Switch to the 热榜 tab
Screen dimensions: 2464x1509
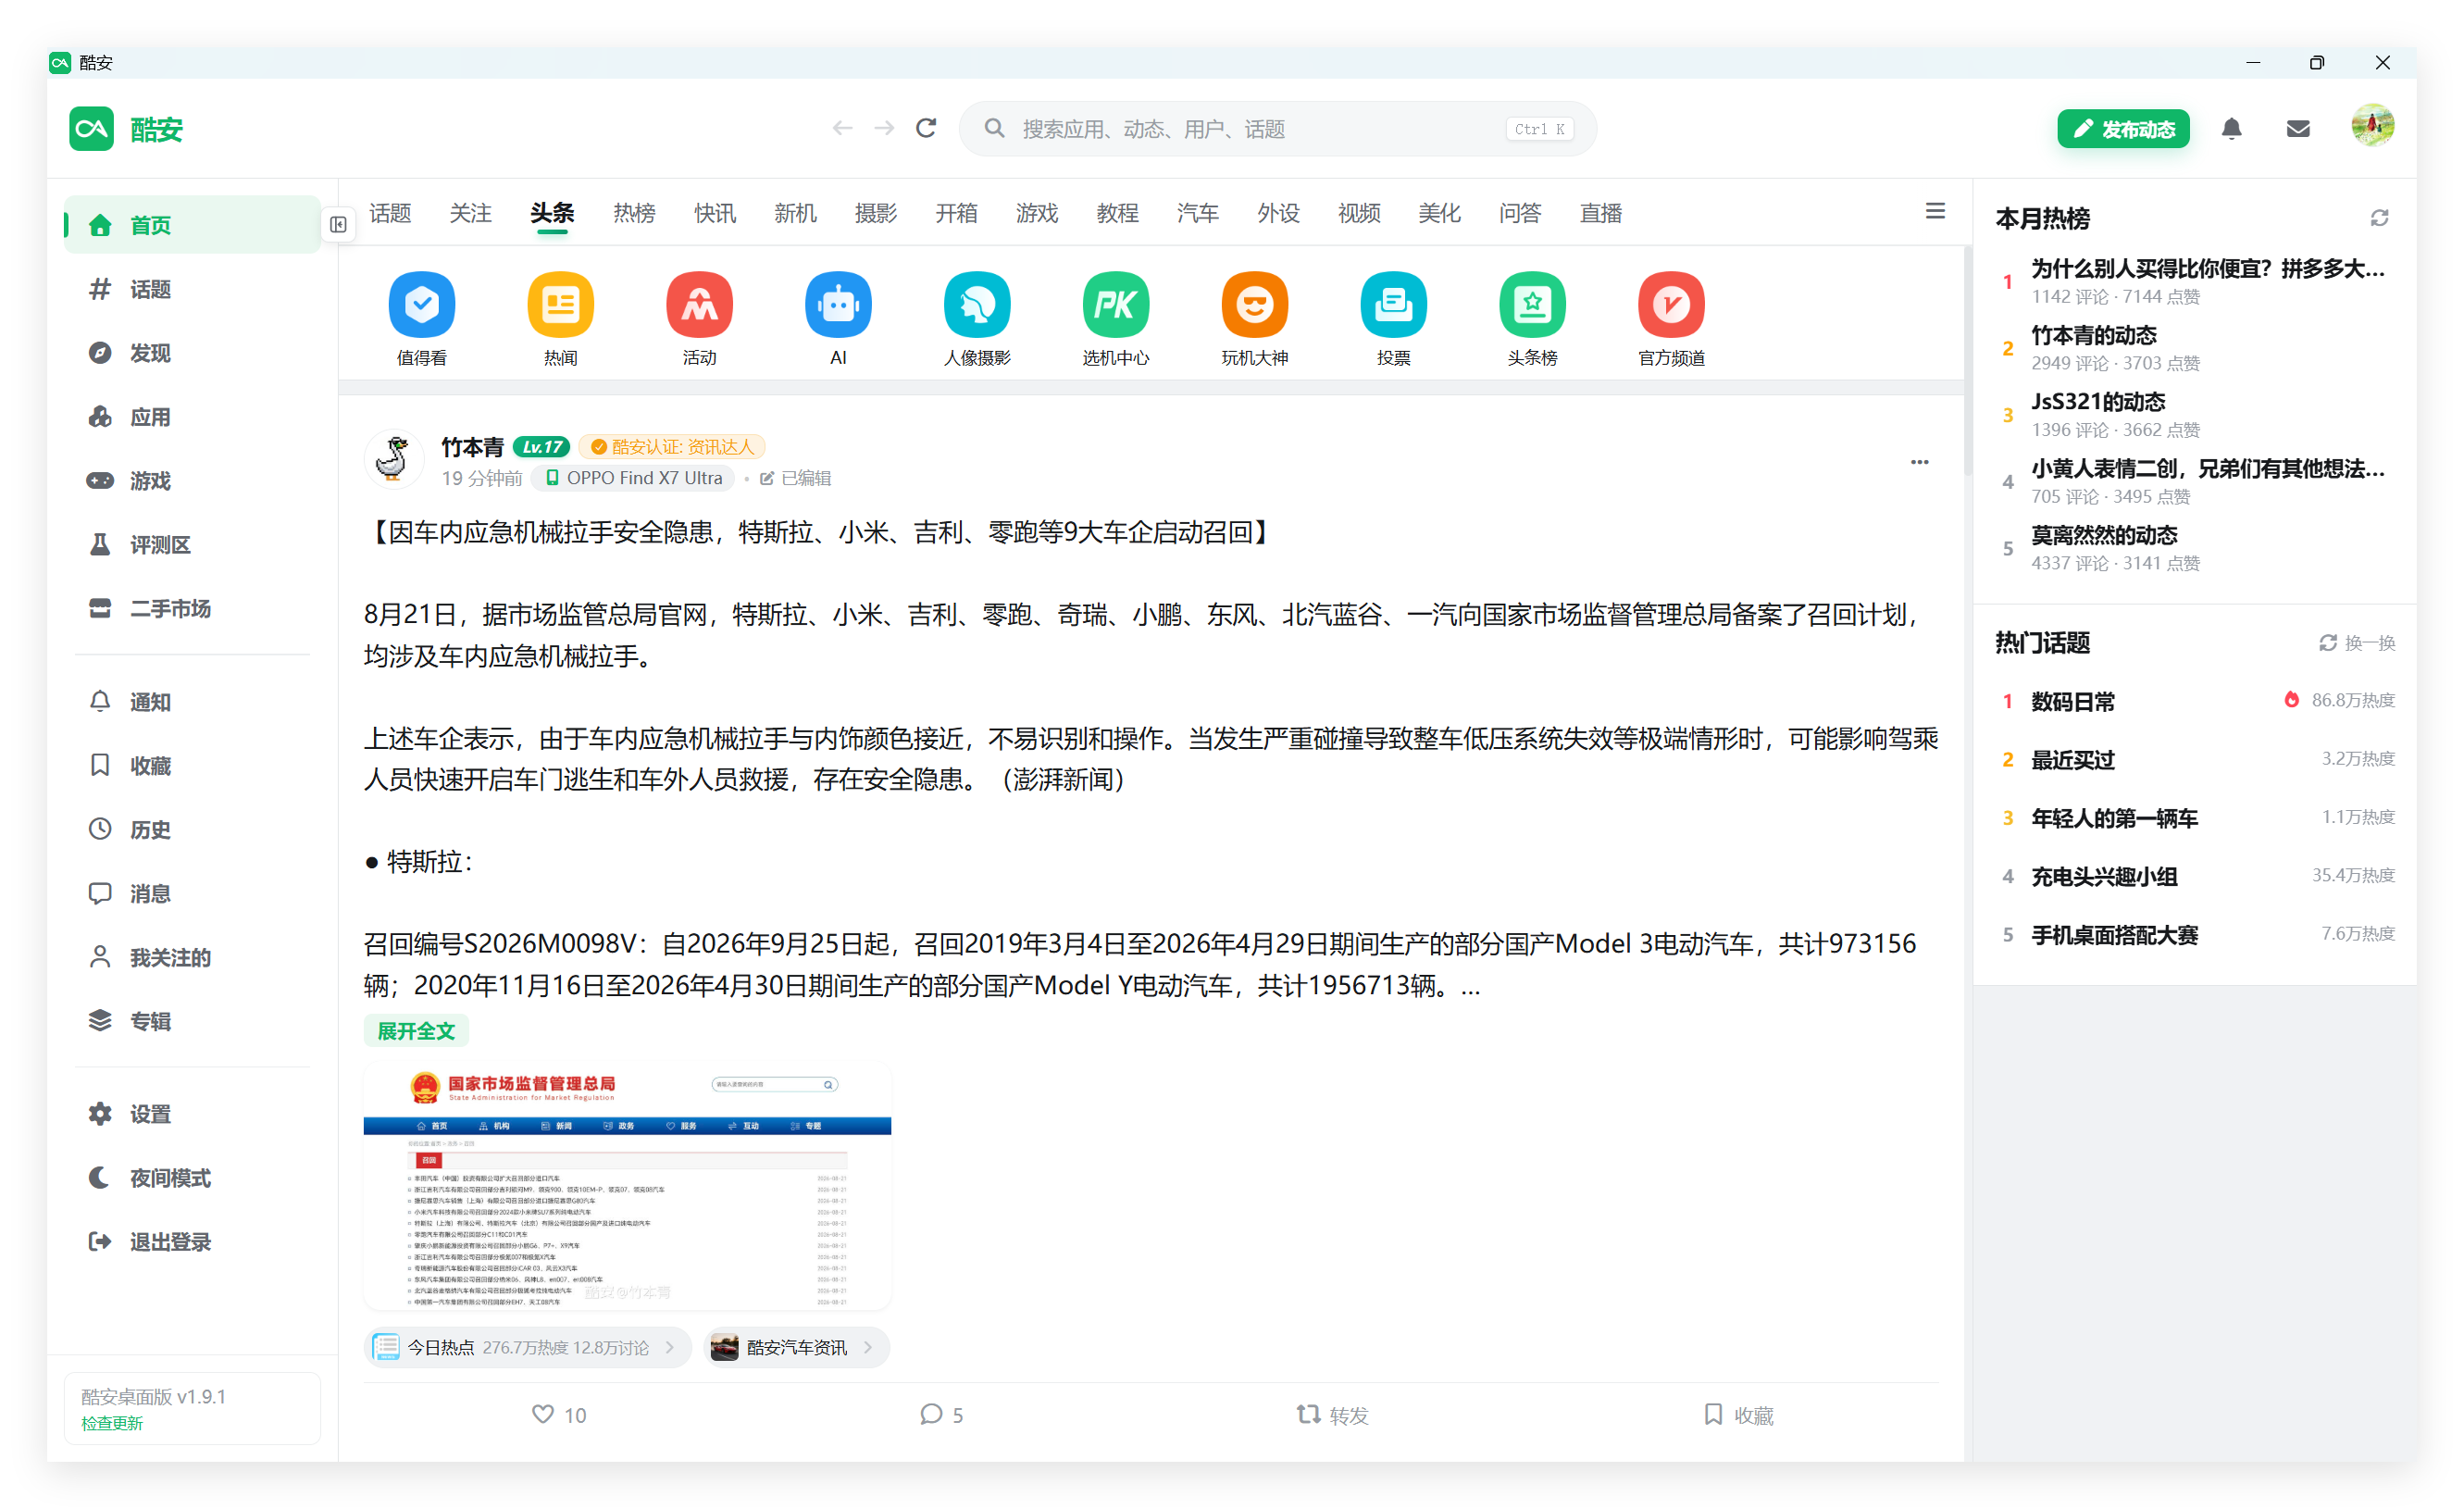click(x=634, y=213)
